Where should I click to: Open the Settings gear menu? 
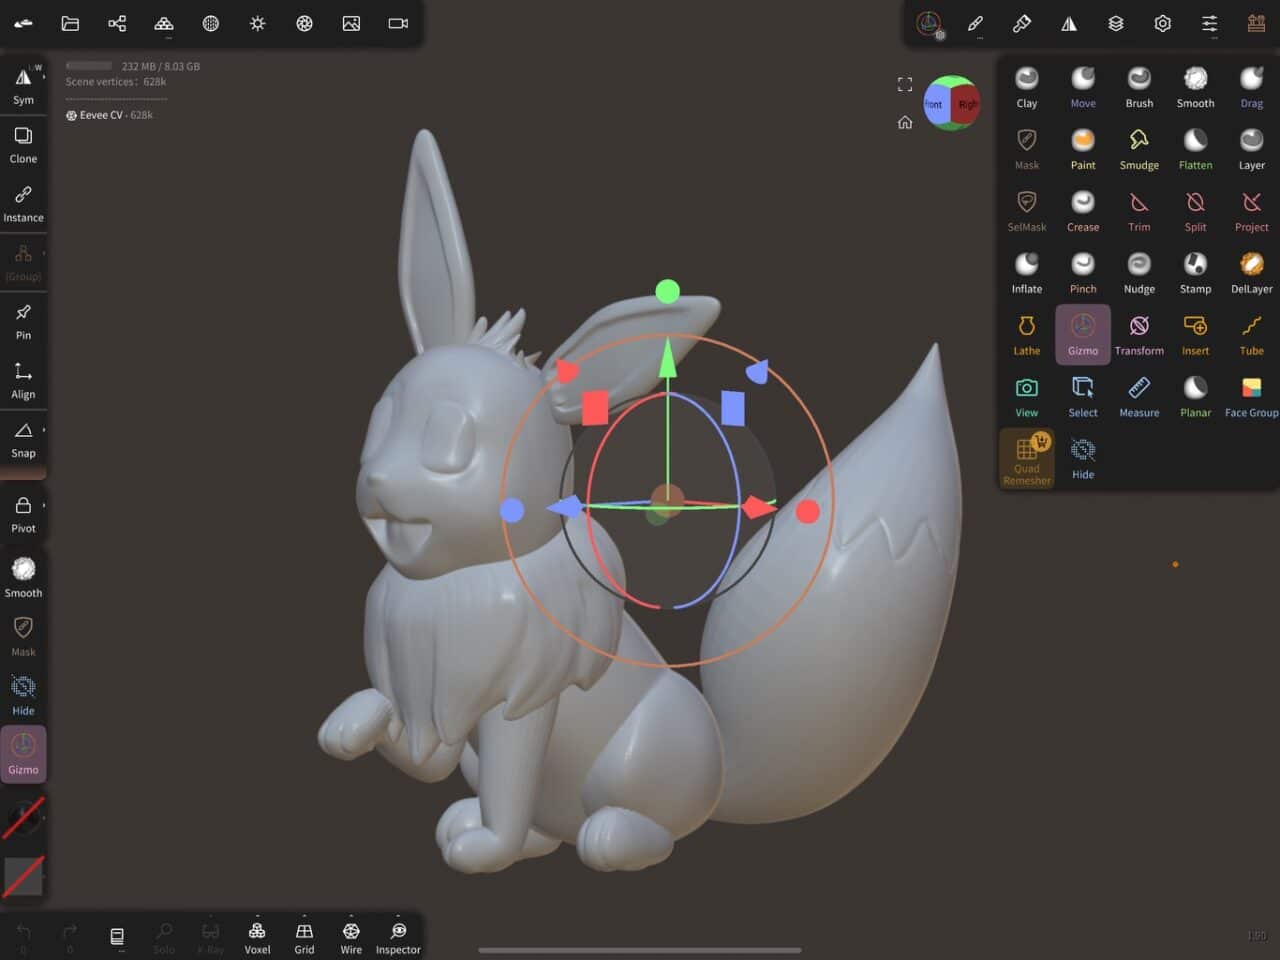click(x=1163, y=23)
